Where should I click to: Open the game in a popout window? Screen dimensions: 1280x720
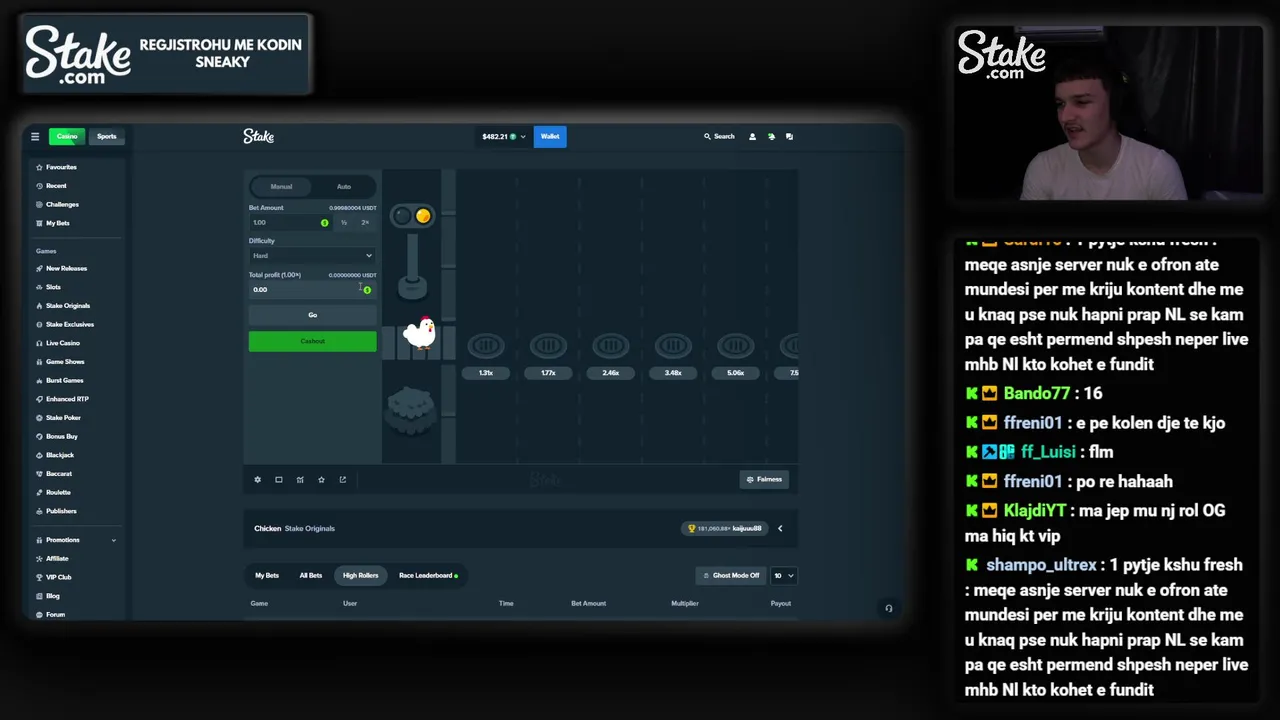(342, 479)
